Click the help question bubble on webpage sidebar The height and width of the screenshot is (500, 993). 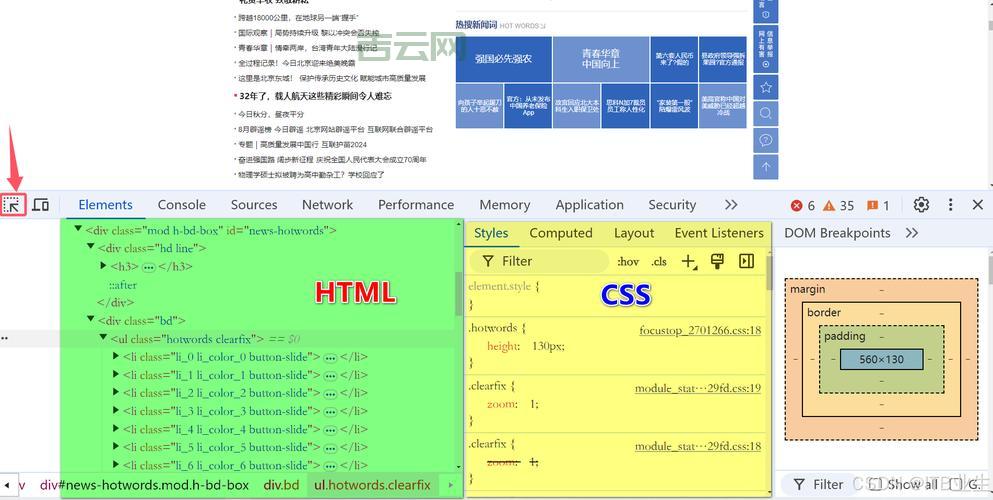(766, 140)
